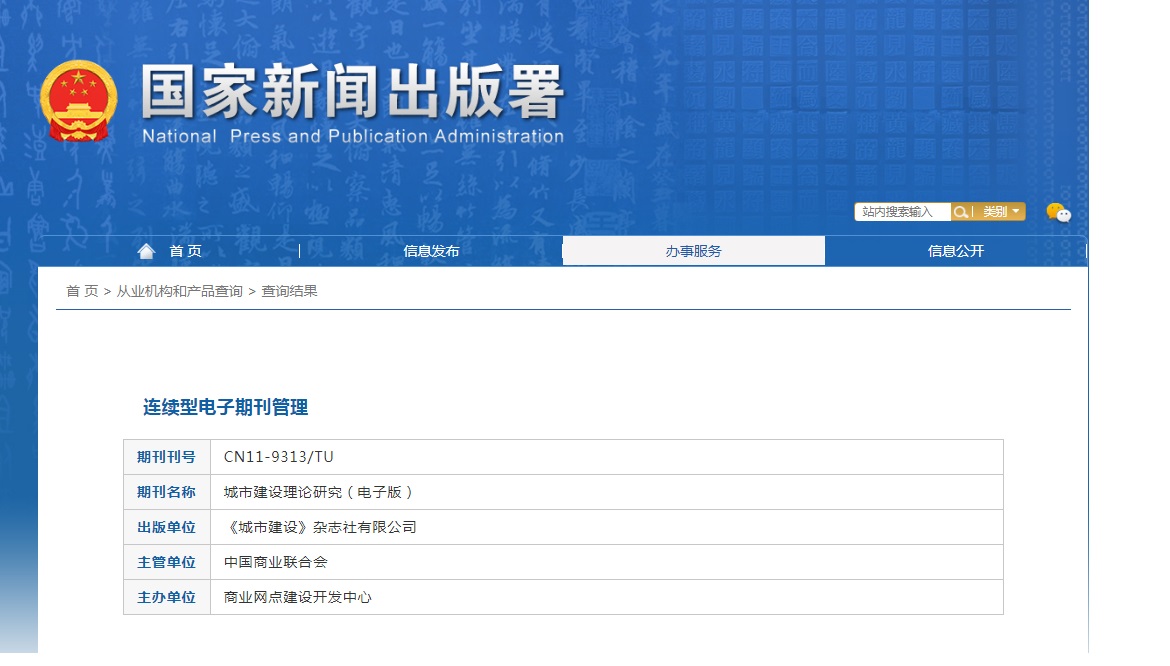Click the 站内搜索输入 search field
1170x666 pixels.
902,212
